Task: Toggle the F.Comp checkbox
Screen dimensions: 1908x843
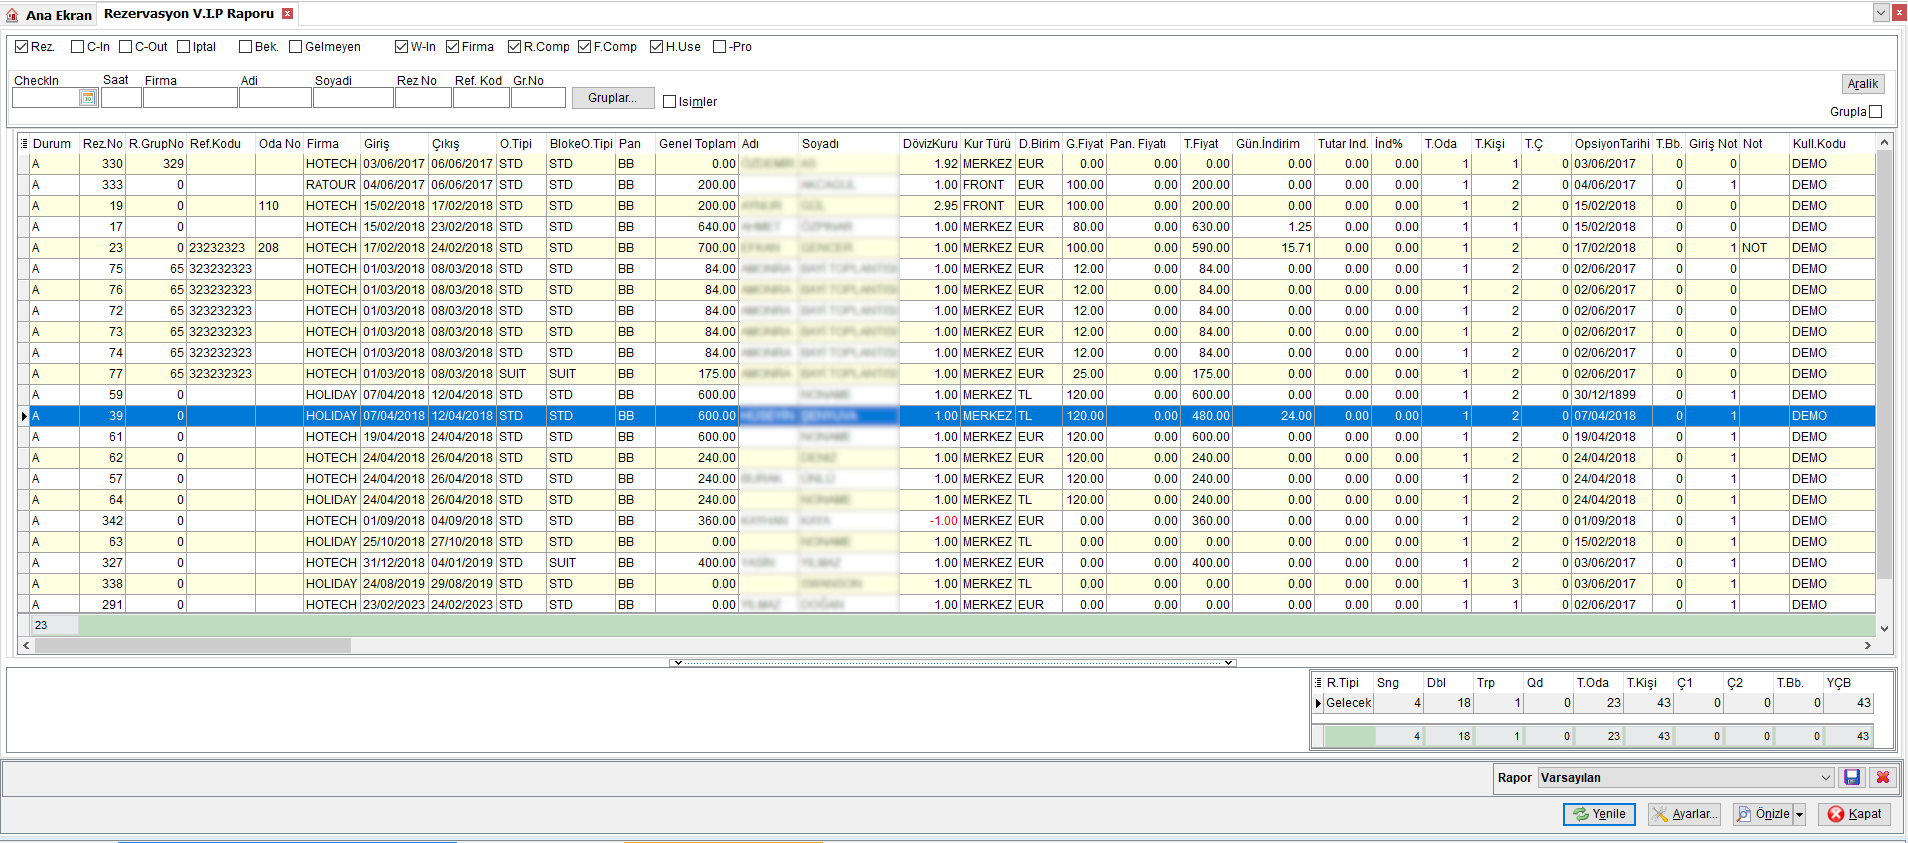Action: point(585,47)
